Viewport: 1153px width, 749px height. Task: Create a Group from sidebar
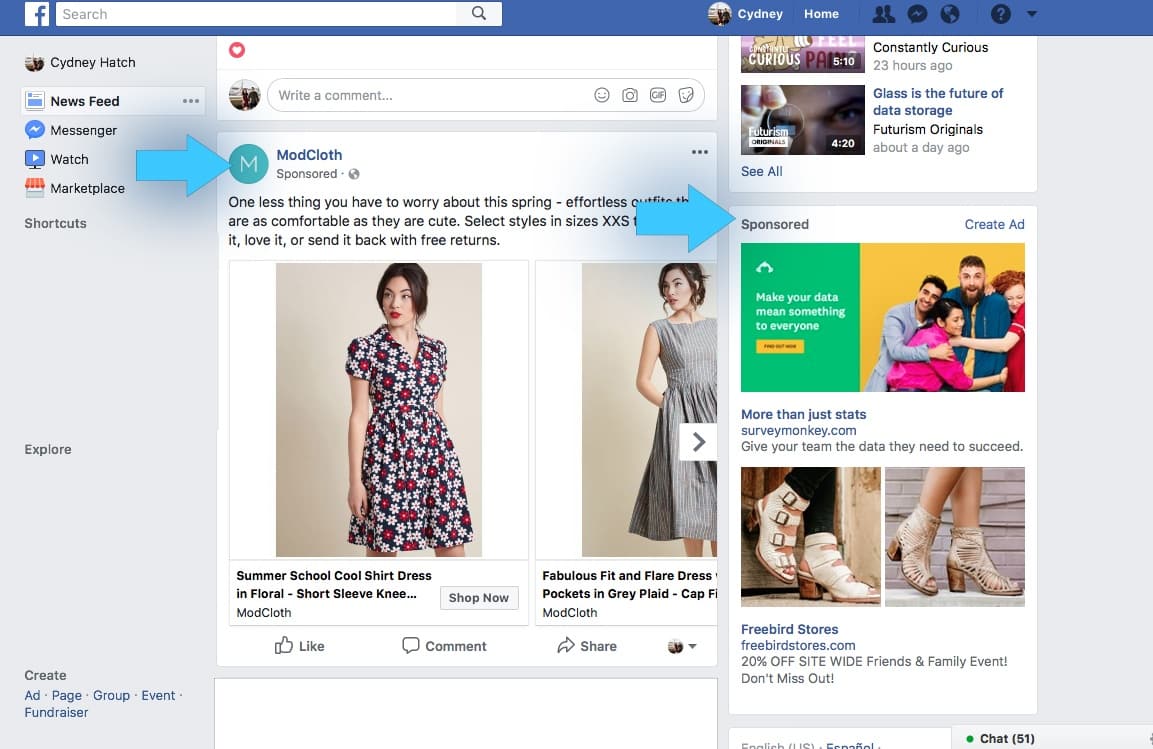click(x=111, y=695)
